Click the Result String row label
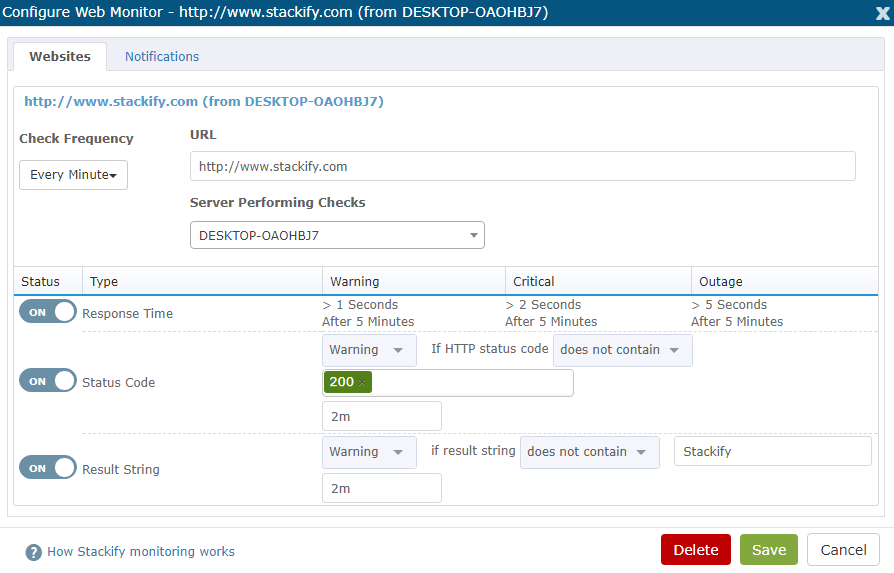Screen dimensions: 894x573 point(121,469)
